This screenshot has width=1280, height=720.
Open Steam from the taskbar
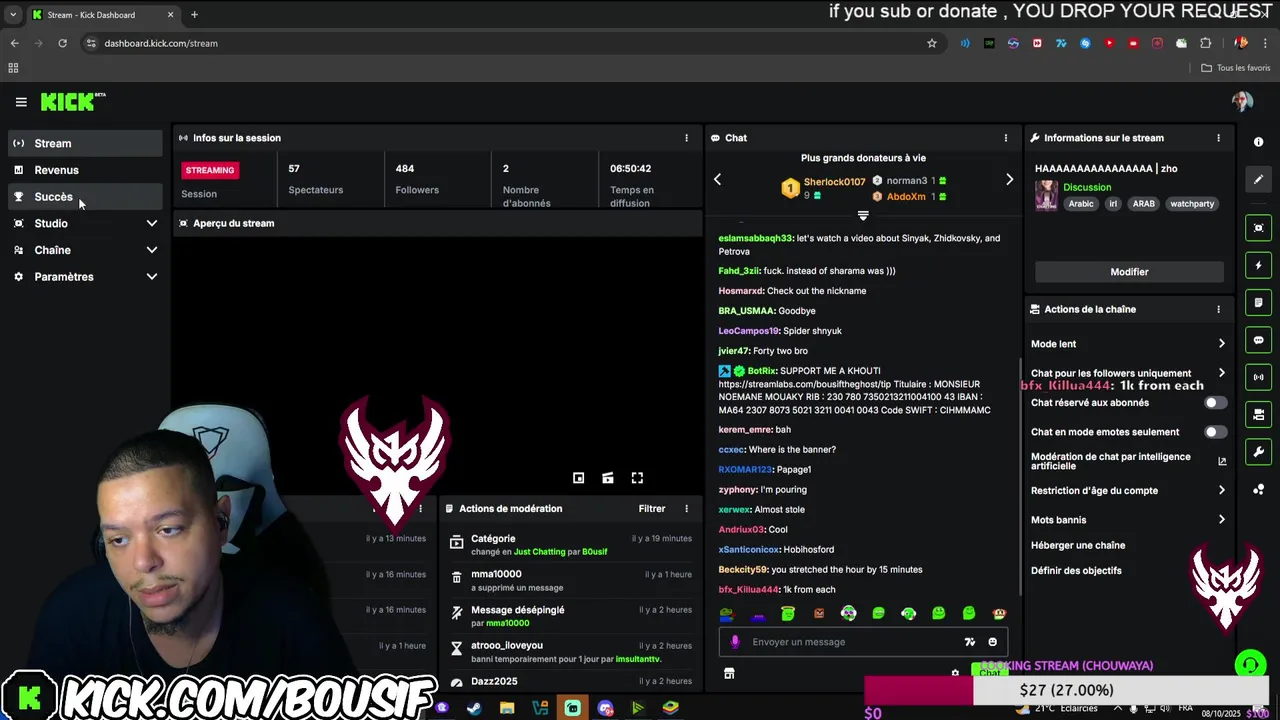pyautogui.click(x=474, y=708)
